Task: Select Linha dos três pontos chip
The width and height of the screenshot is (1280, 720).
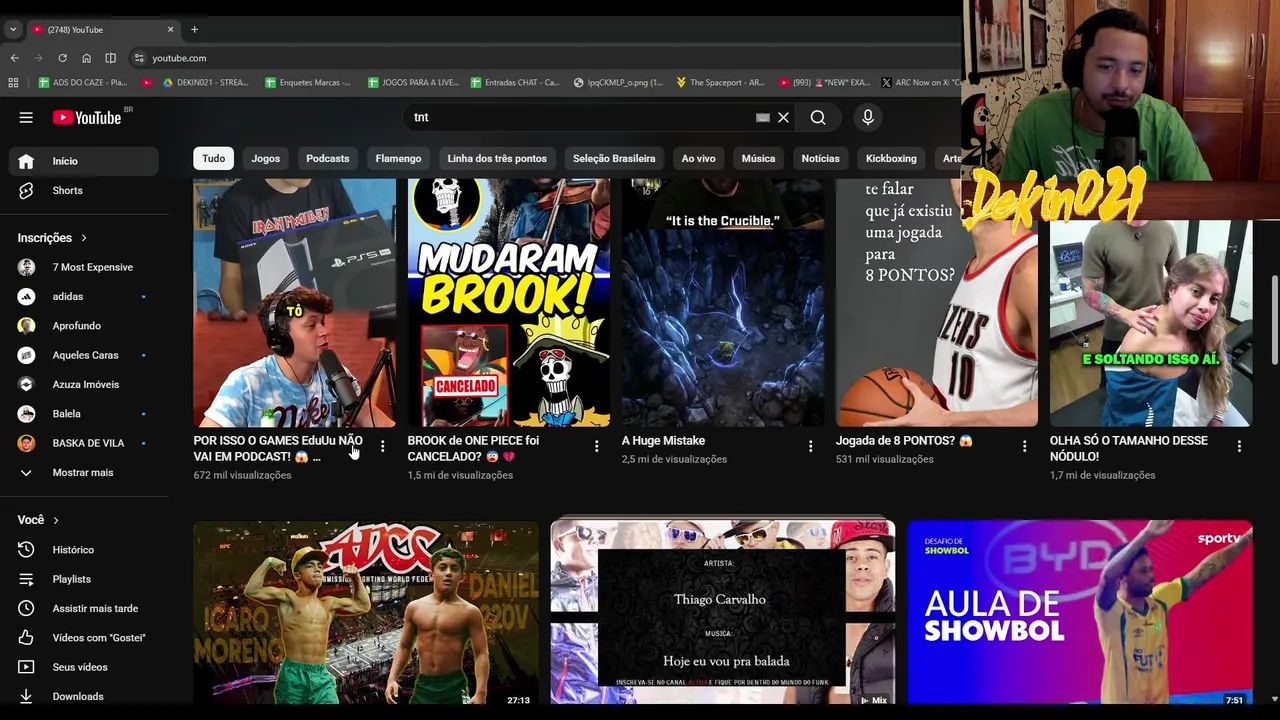Action: (x=497, y=158)
